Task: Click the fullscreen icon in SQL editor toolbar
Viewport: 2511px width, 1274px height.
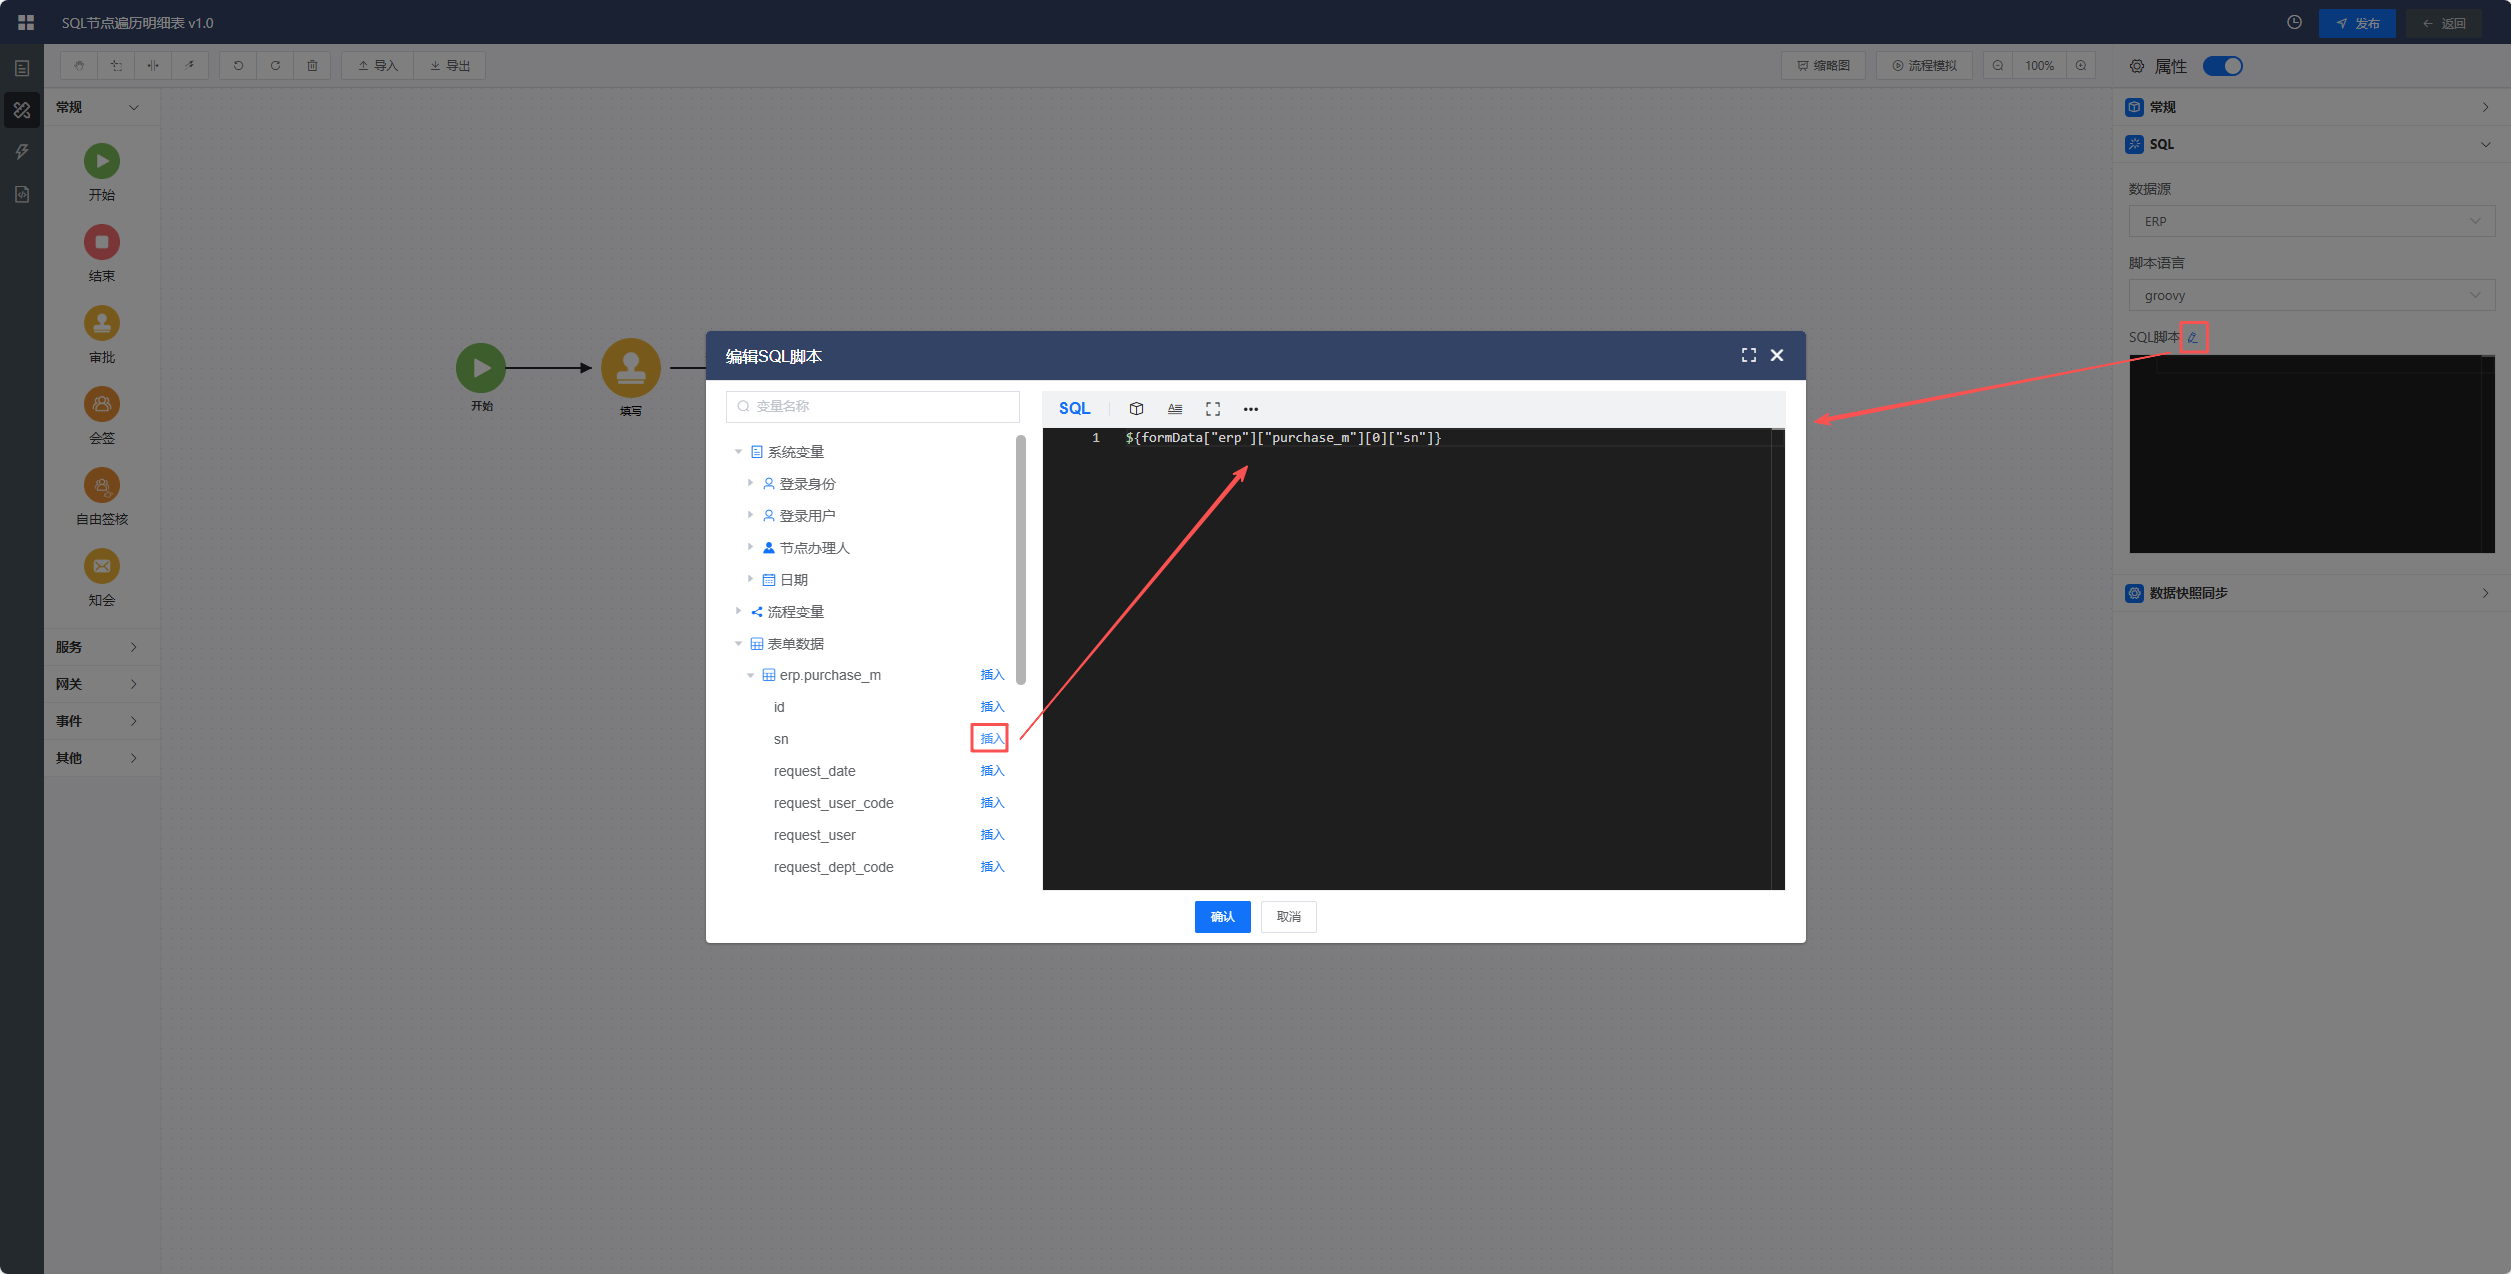Action: click(x=1213, y=409)
